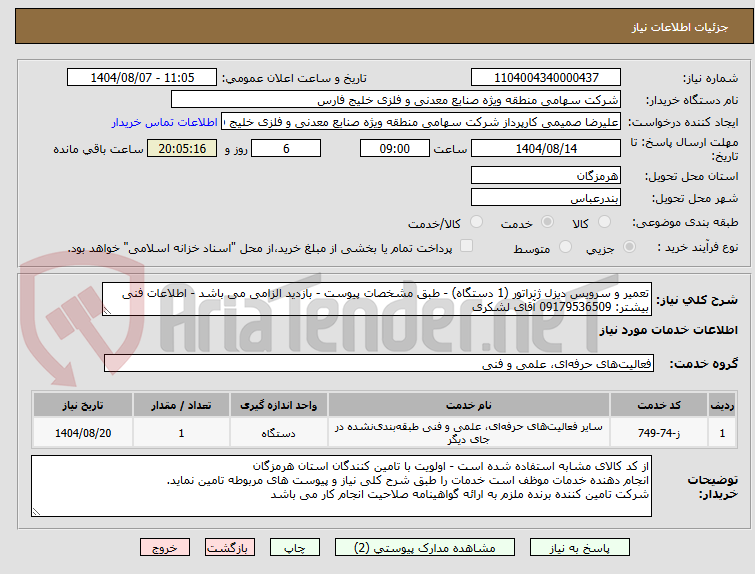Toggle the اسناد خزانه اسلامی payment checkbox

[x=466, y=246]
